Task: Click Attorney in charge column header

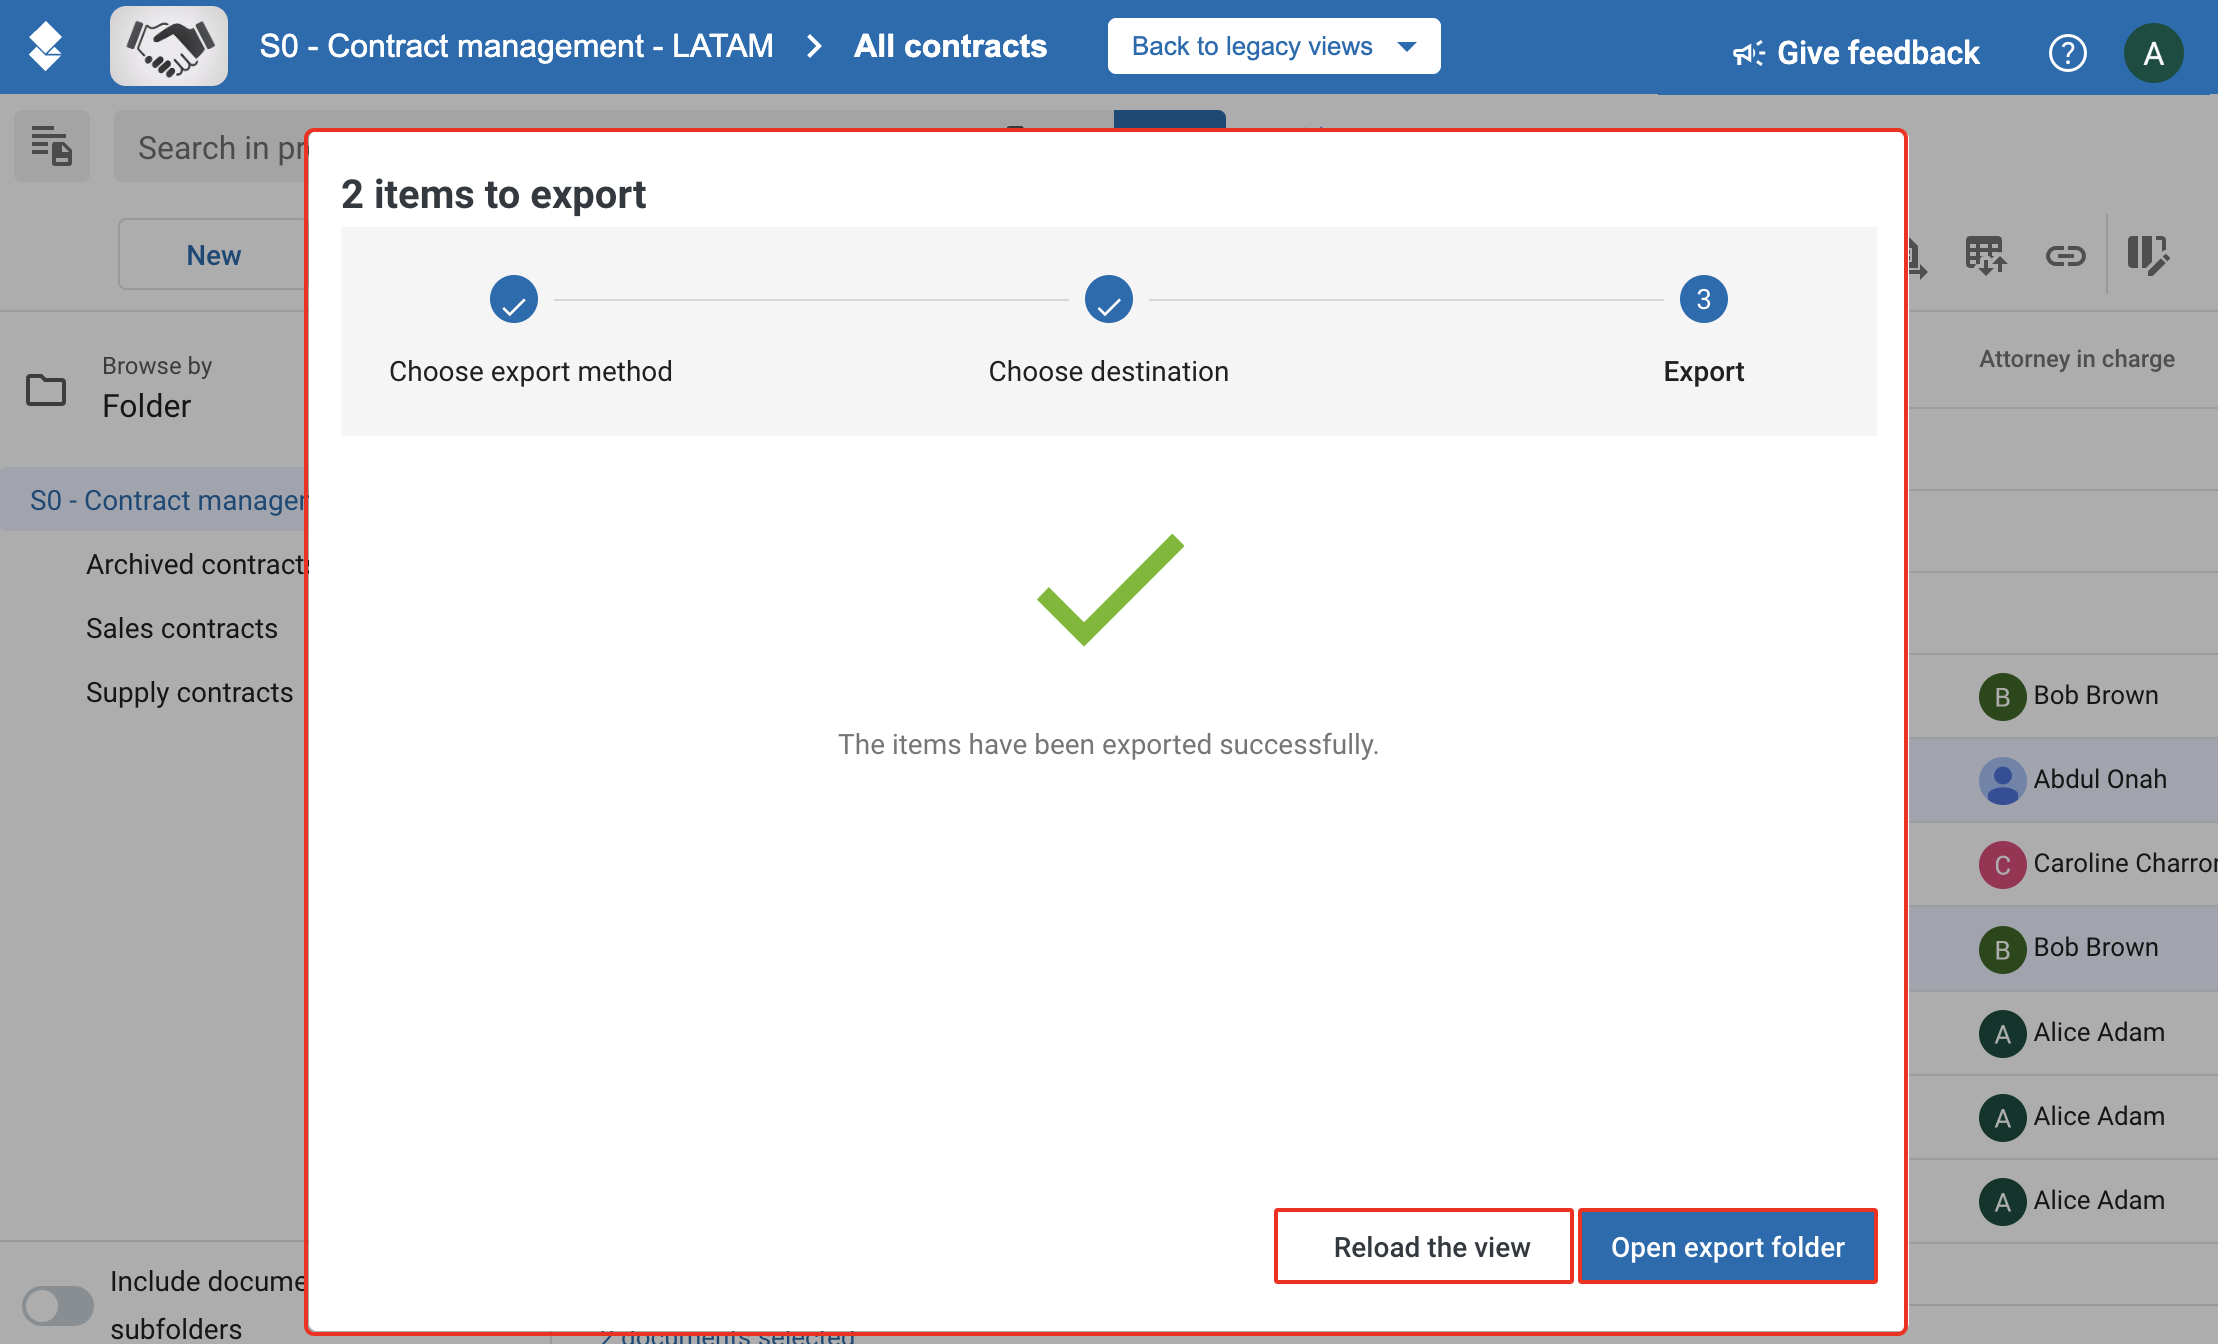Action: click(2077, 359)
